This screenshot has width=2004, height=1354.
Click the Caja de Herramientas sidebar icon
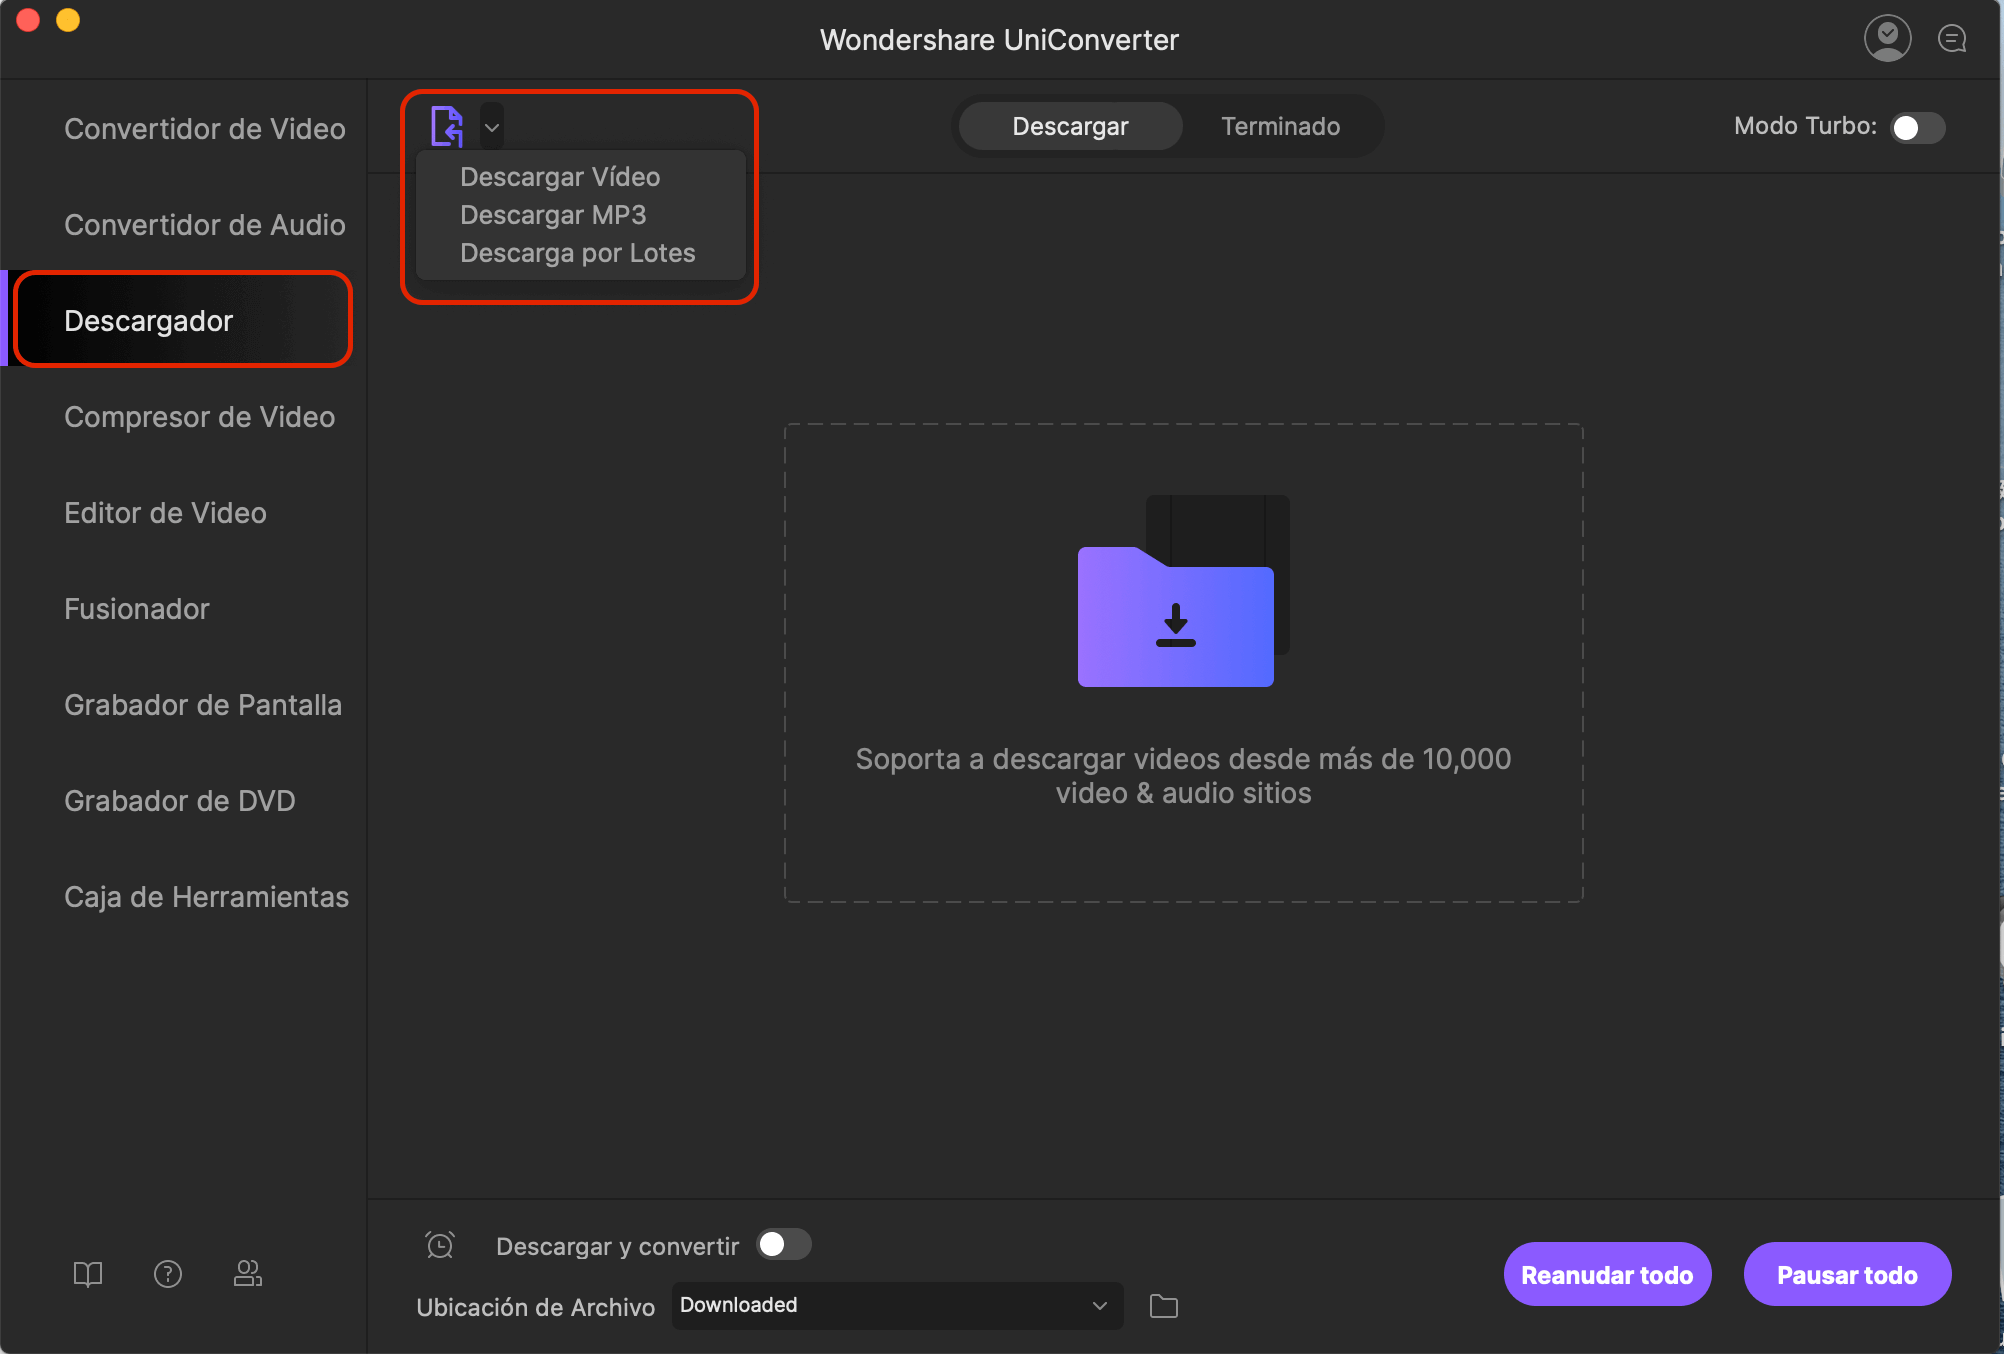pos(207,898)
